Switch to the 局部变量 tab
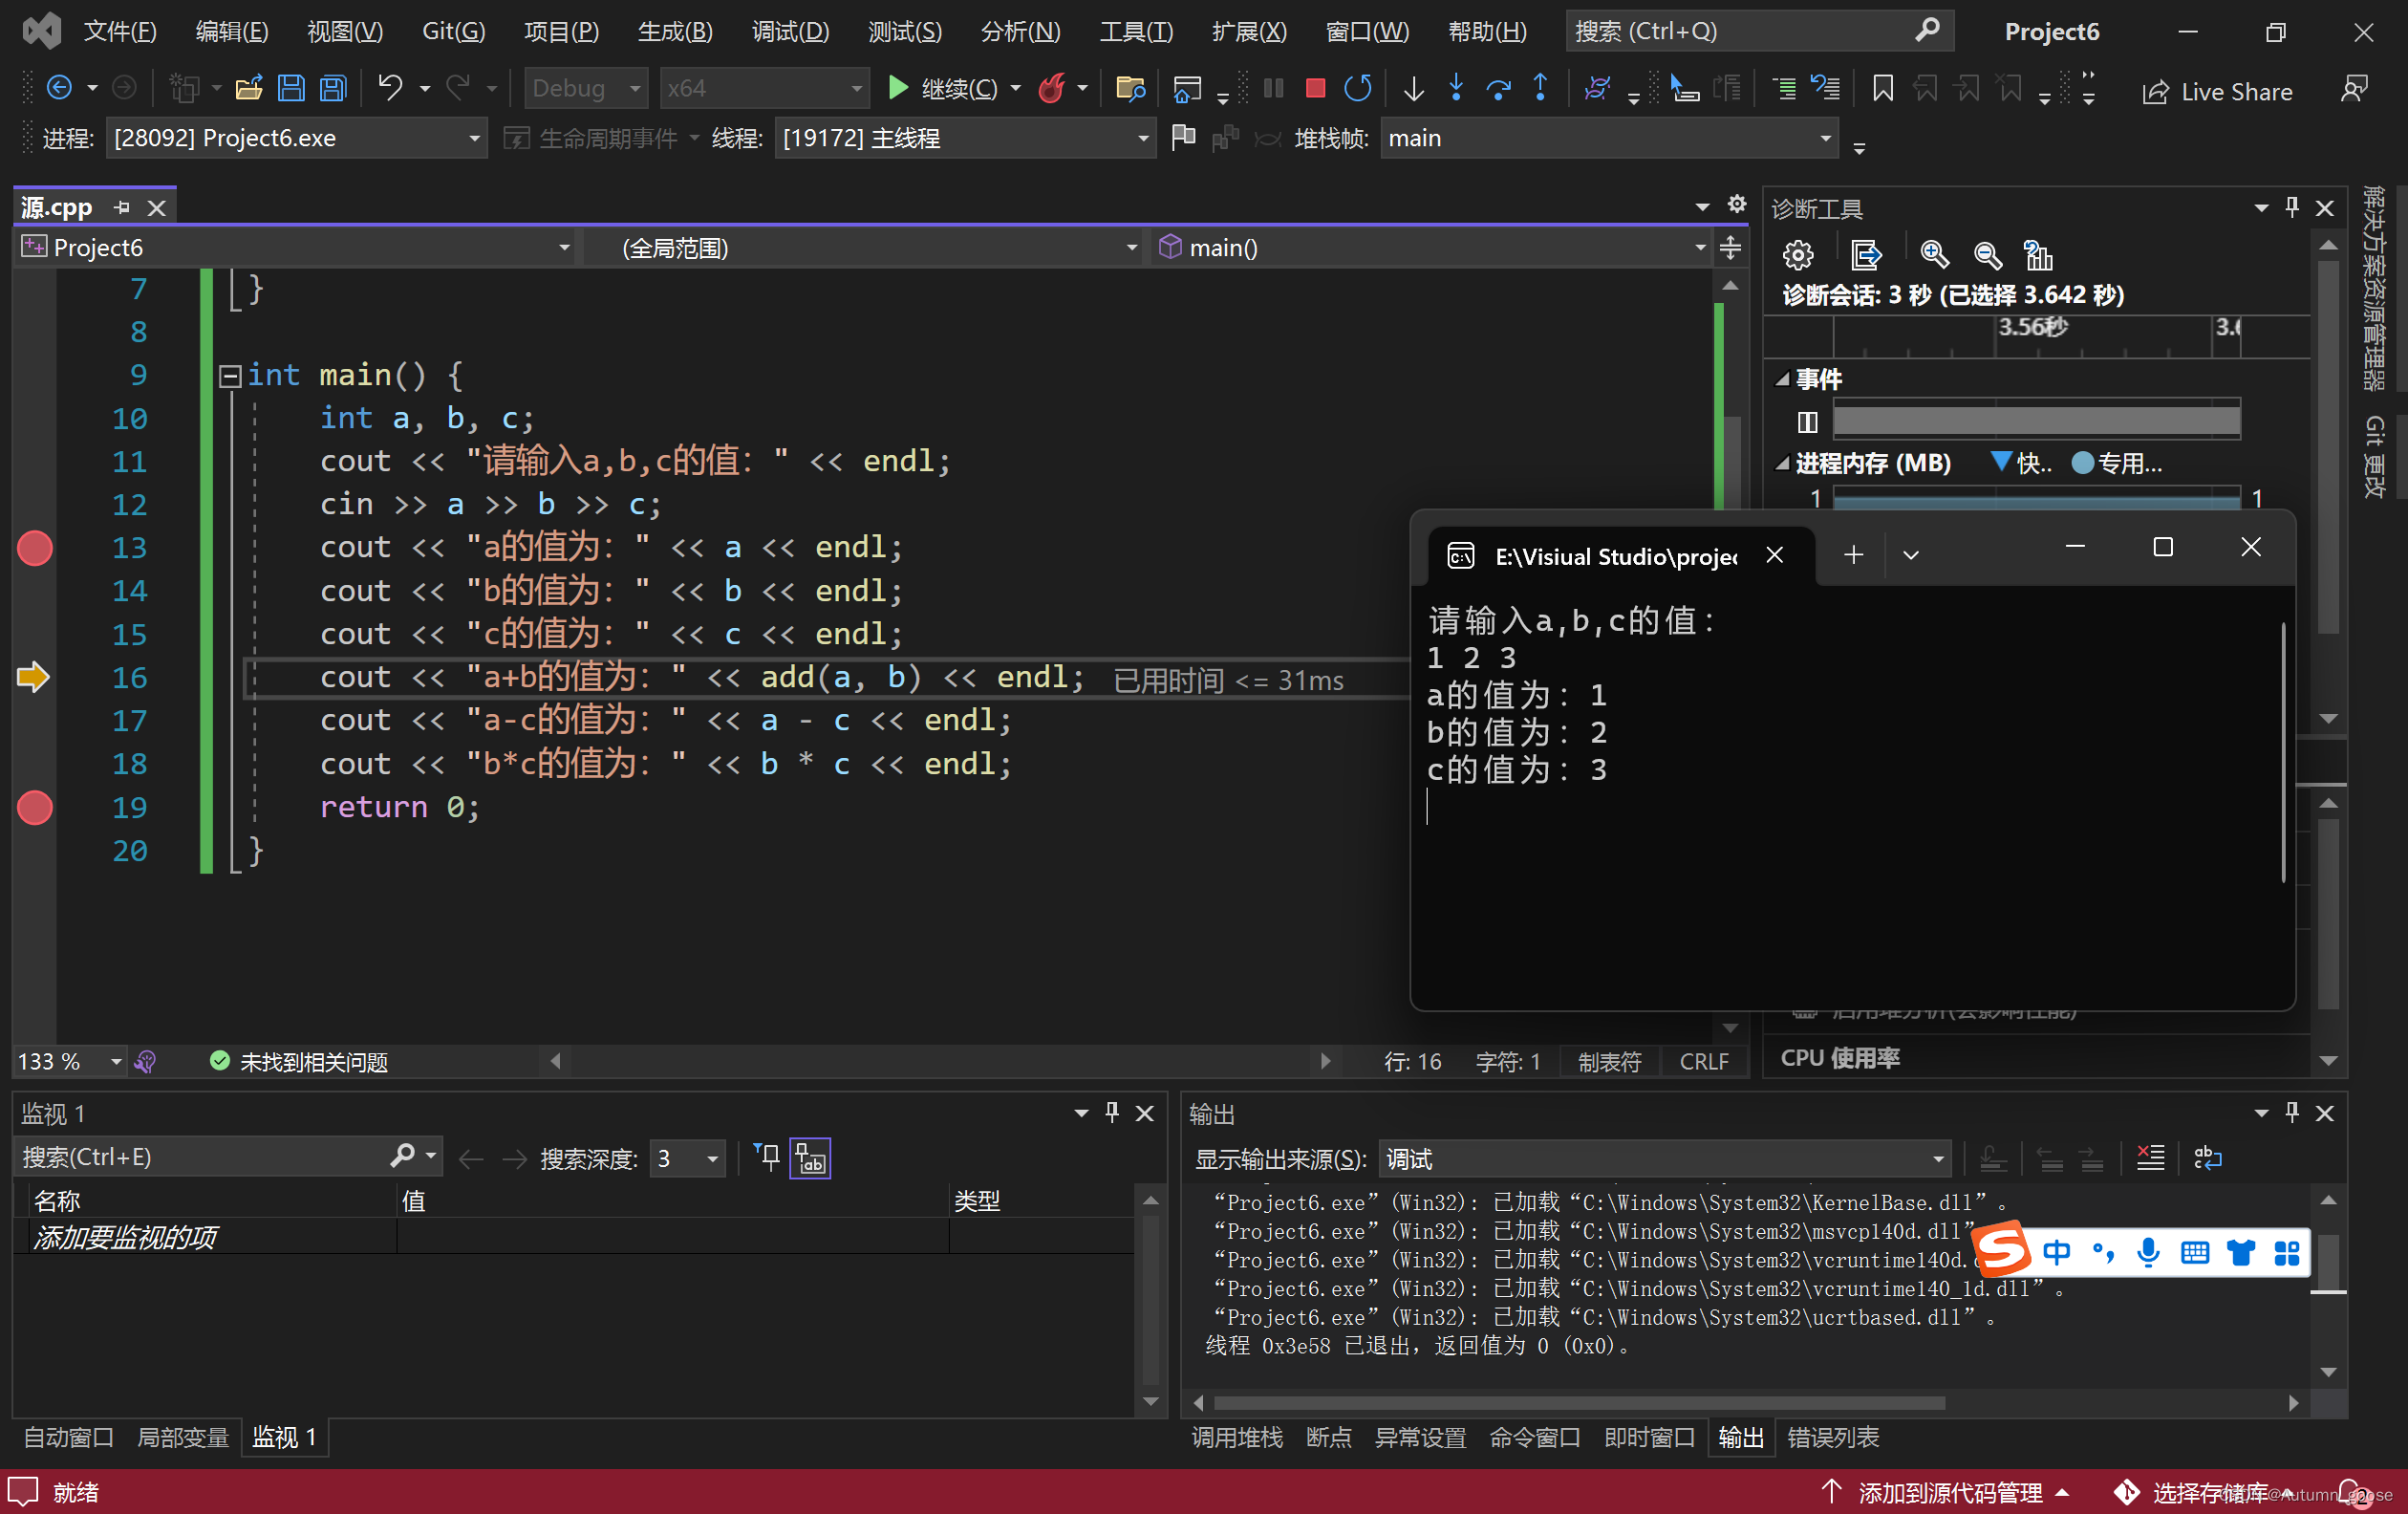The image size is (2408, 1514). (x=183, y=1437)
